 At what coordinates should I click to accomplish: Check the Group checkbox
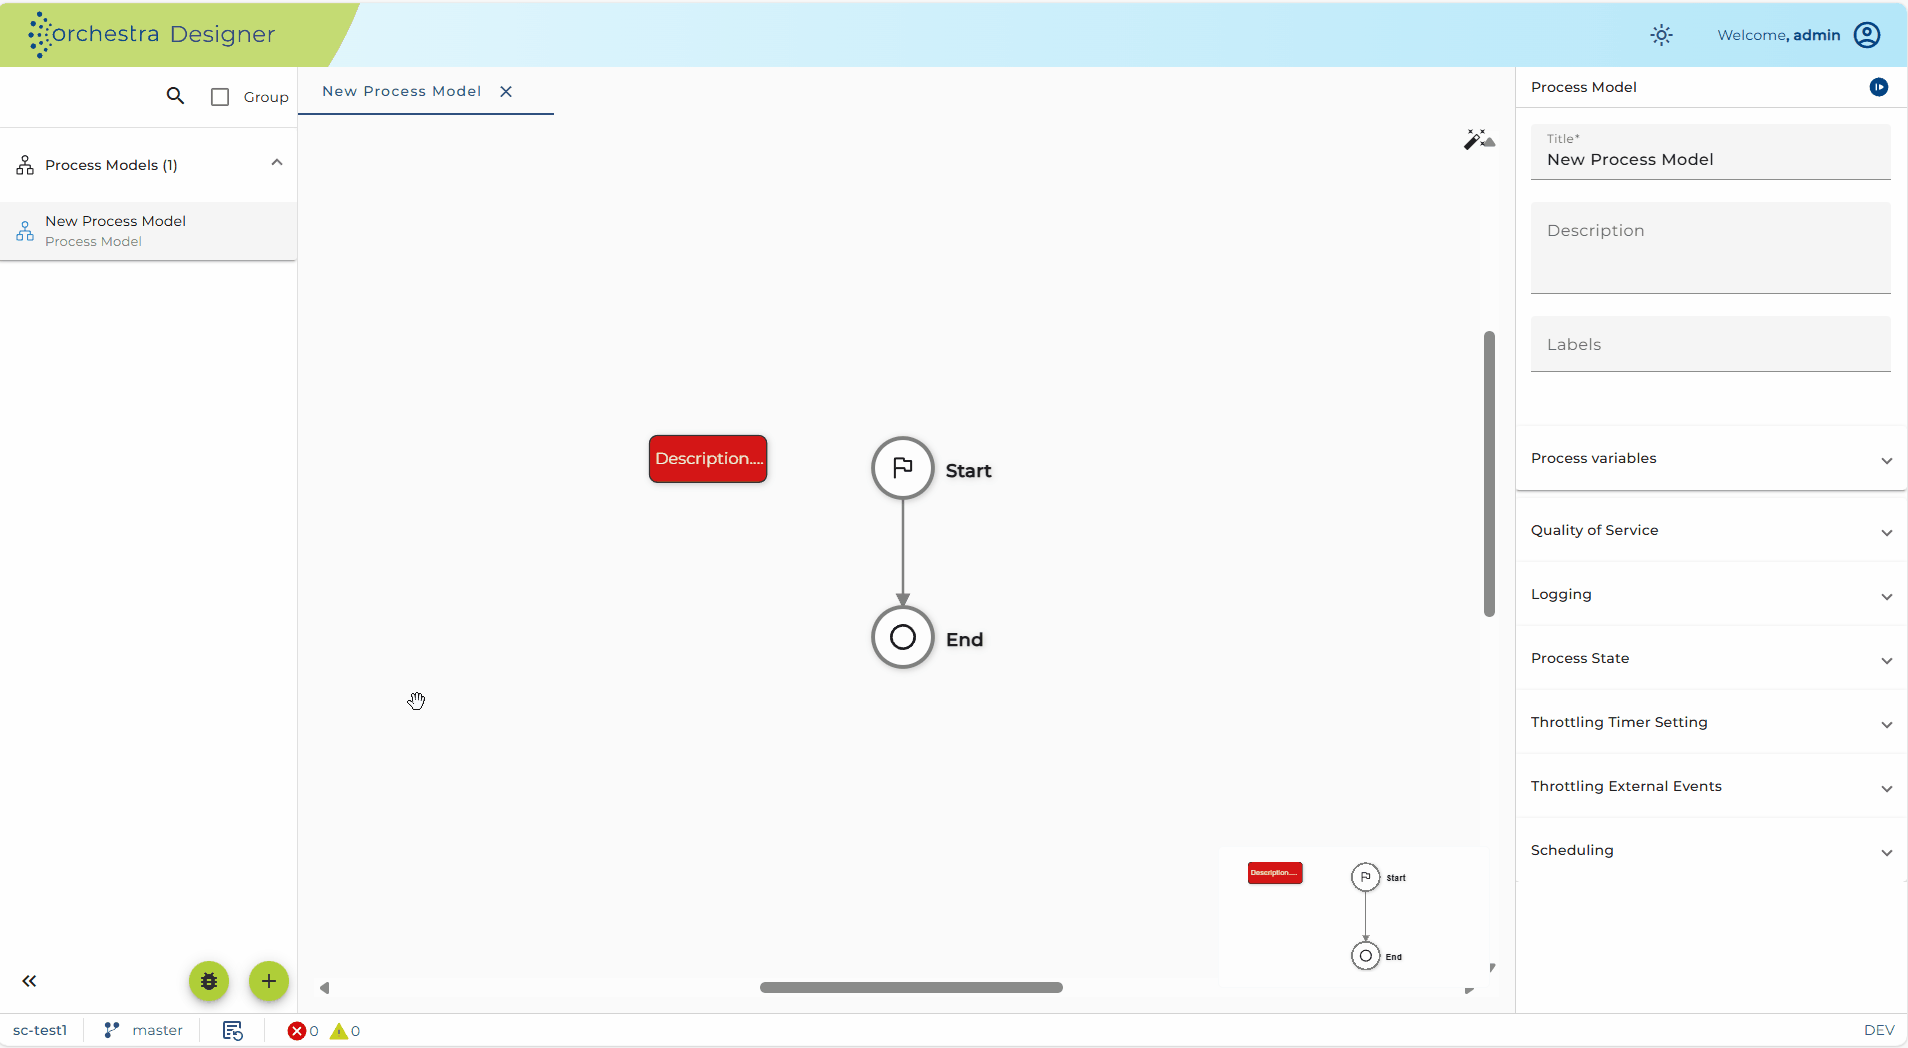(220, 97)
